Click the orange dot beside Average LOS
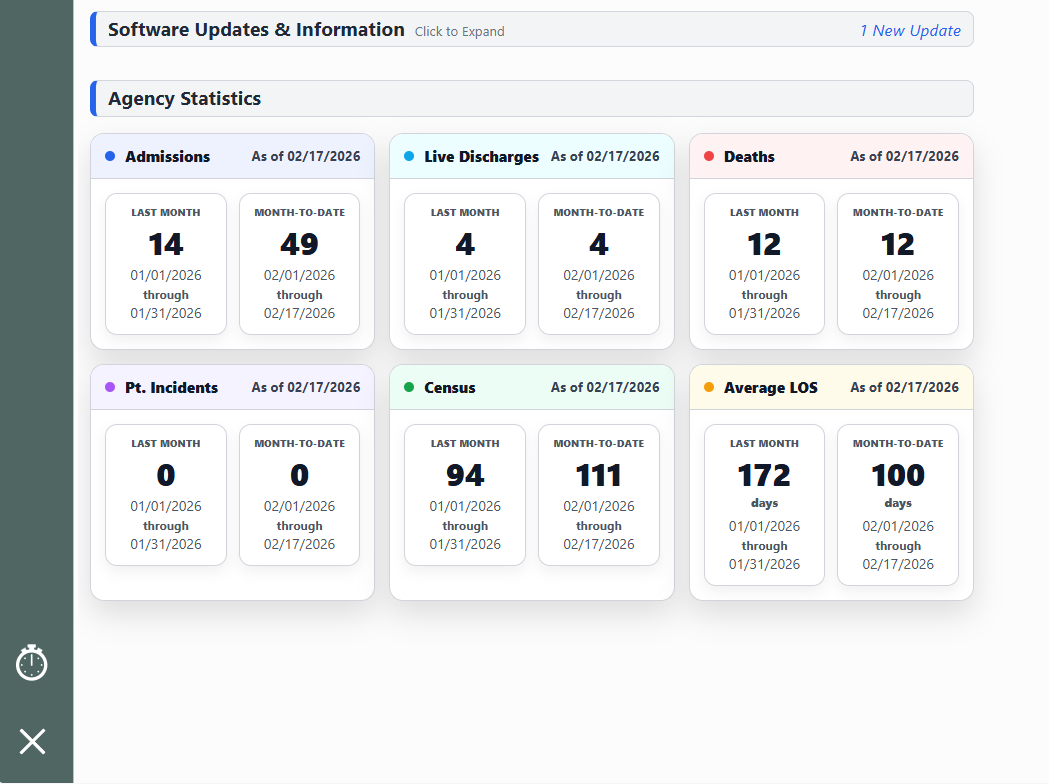Viewport: 1049px width, 784px height. (709, 387)
